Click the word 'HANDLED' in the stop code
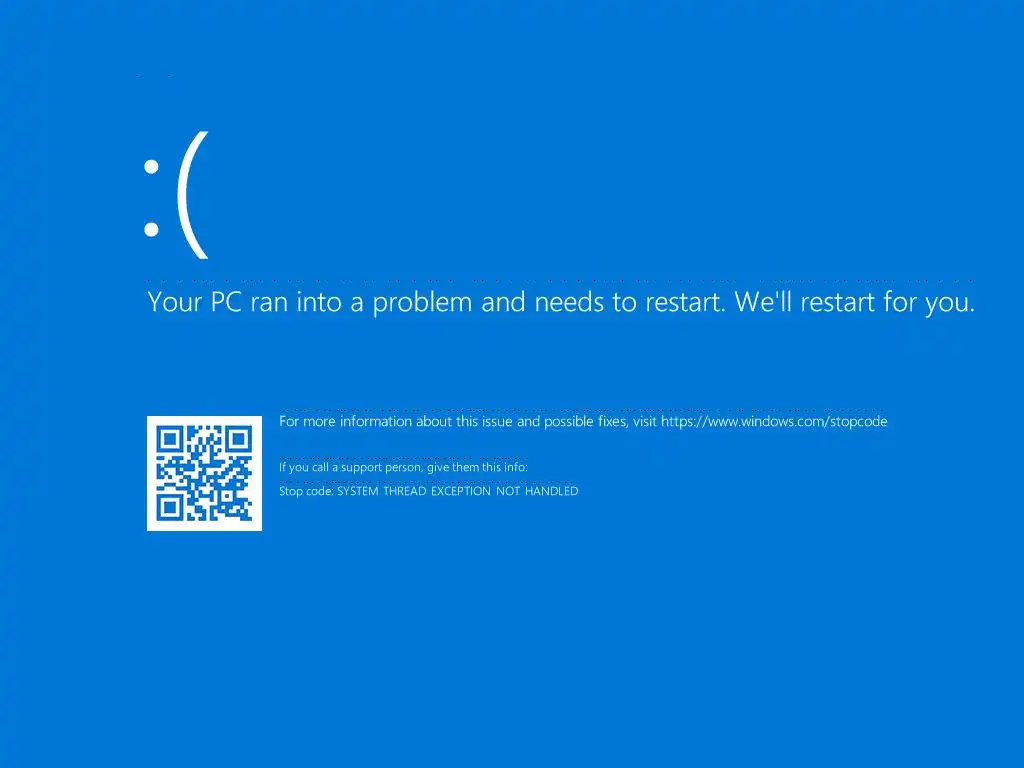Image resolution: width=1024 pixels, height=768 pixels. click(x=552, y=491)
